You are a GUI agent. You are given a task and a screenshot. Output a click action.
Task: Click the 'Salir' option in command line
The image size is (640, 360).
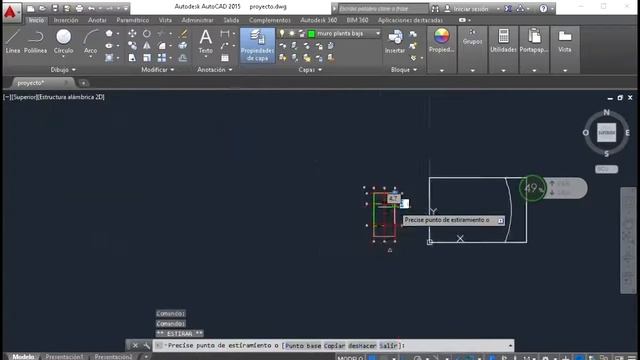point(388,346)
